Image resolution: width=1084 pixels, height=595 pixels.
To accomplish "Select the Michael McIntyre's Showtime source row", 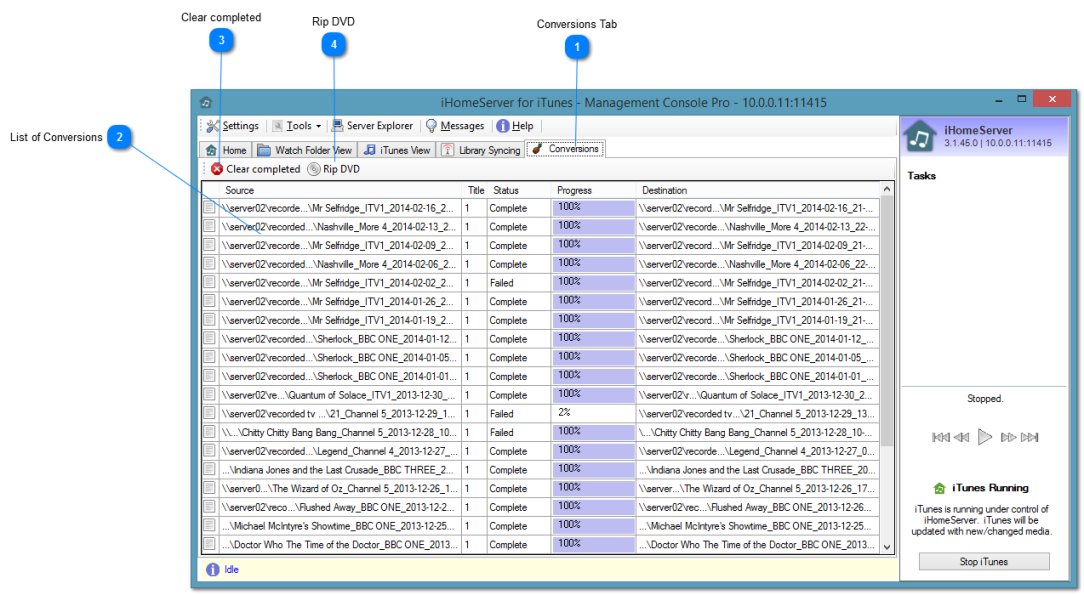I will click(340, 525).
